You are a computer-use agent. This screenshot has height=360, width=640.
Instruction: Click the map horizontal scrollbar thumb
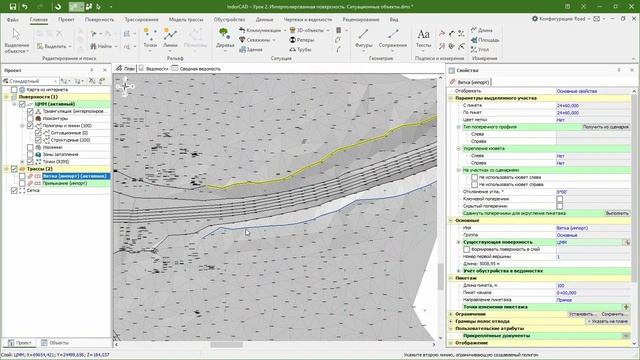coord(226,344)
